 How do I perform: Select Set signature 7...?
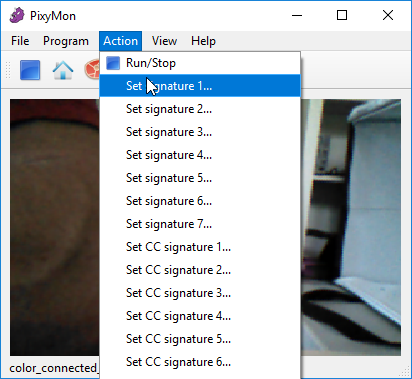(200, 224)
